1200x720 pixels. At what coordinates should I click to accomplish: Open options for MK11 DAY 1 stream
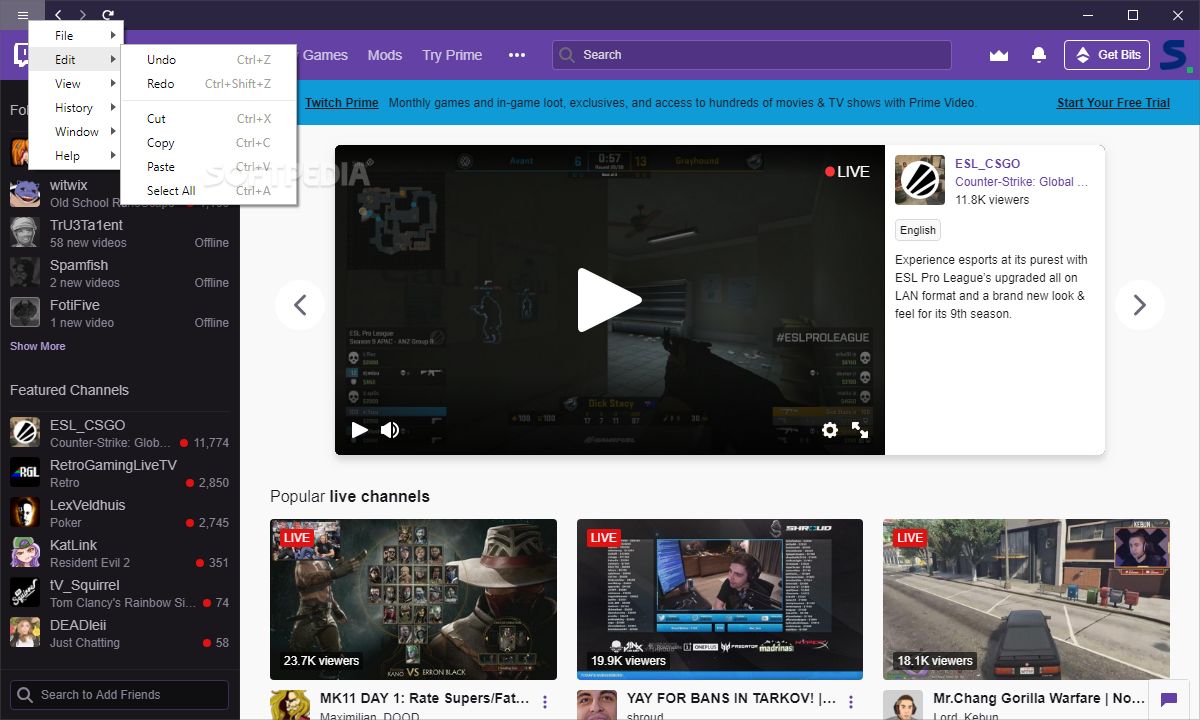[545, 702]
